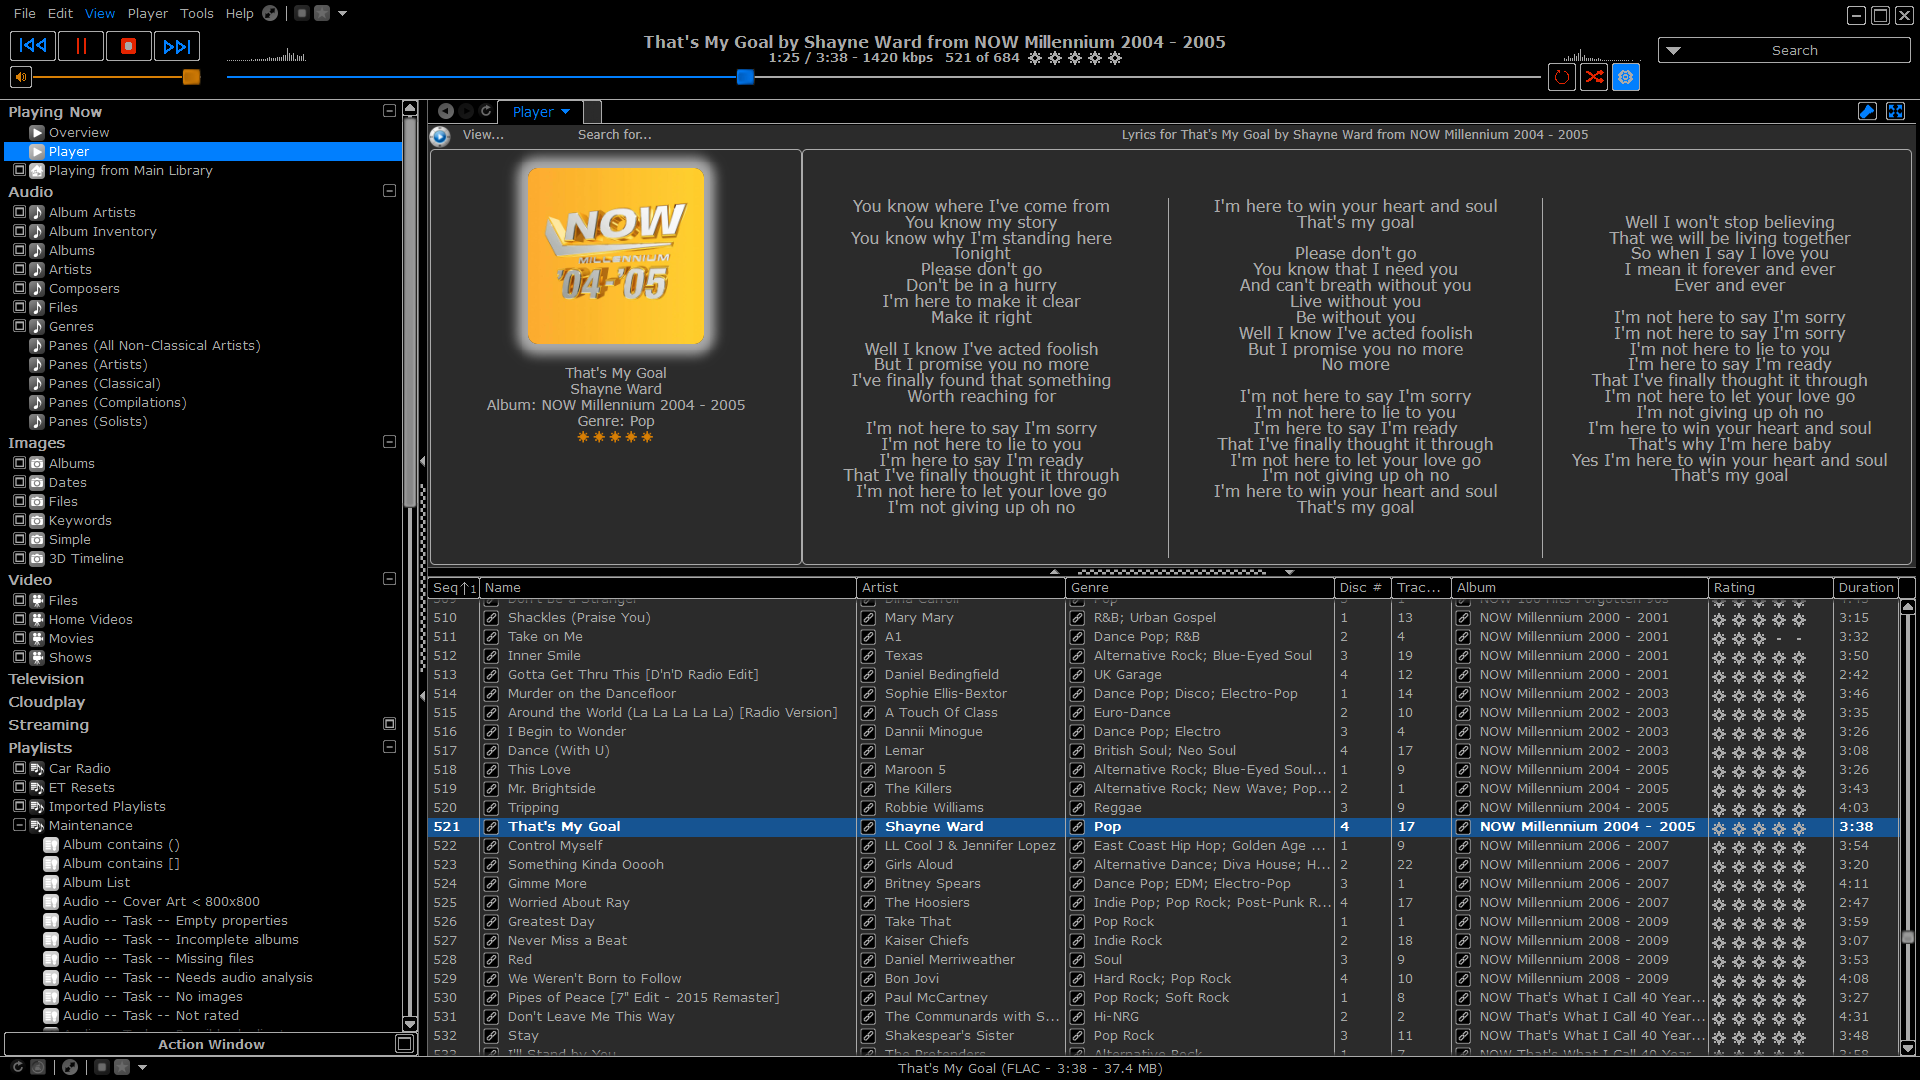1920x1080 pixels.
Task: Toggle the checkbox beside Album Artists
Action: 19,212
